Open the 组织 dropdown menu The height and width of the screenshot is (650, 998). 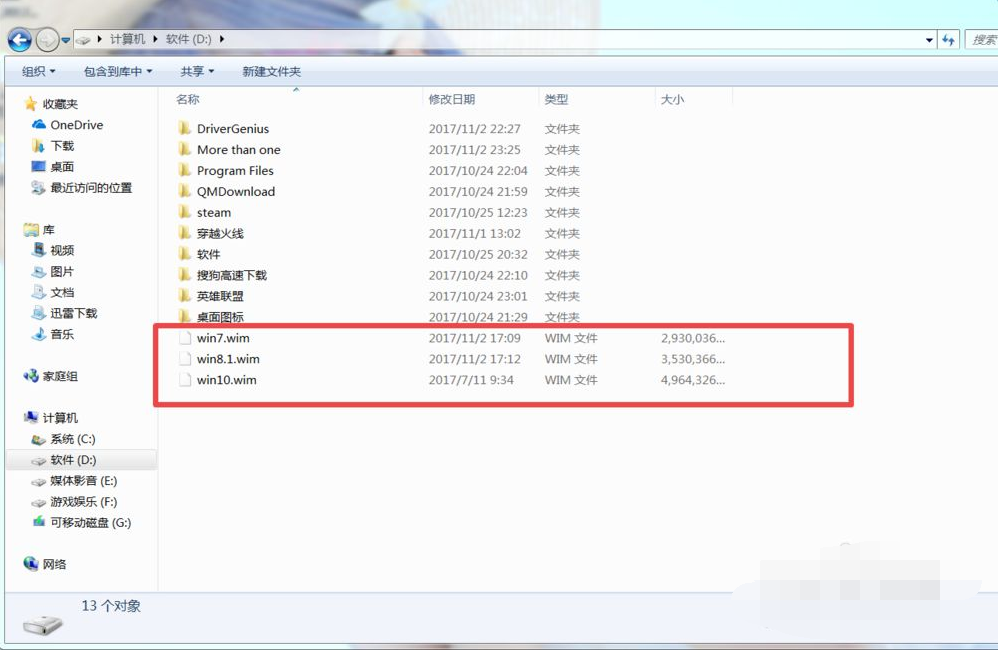pyautogui.click(x=38, y=71)
